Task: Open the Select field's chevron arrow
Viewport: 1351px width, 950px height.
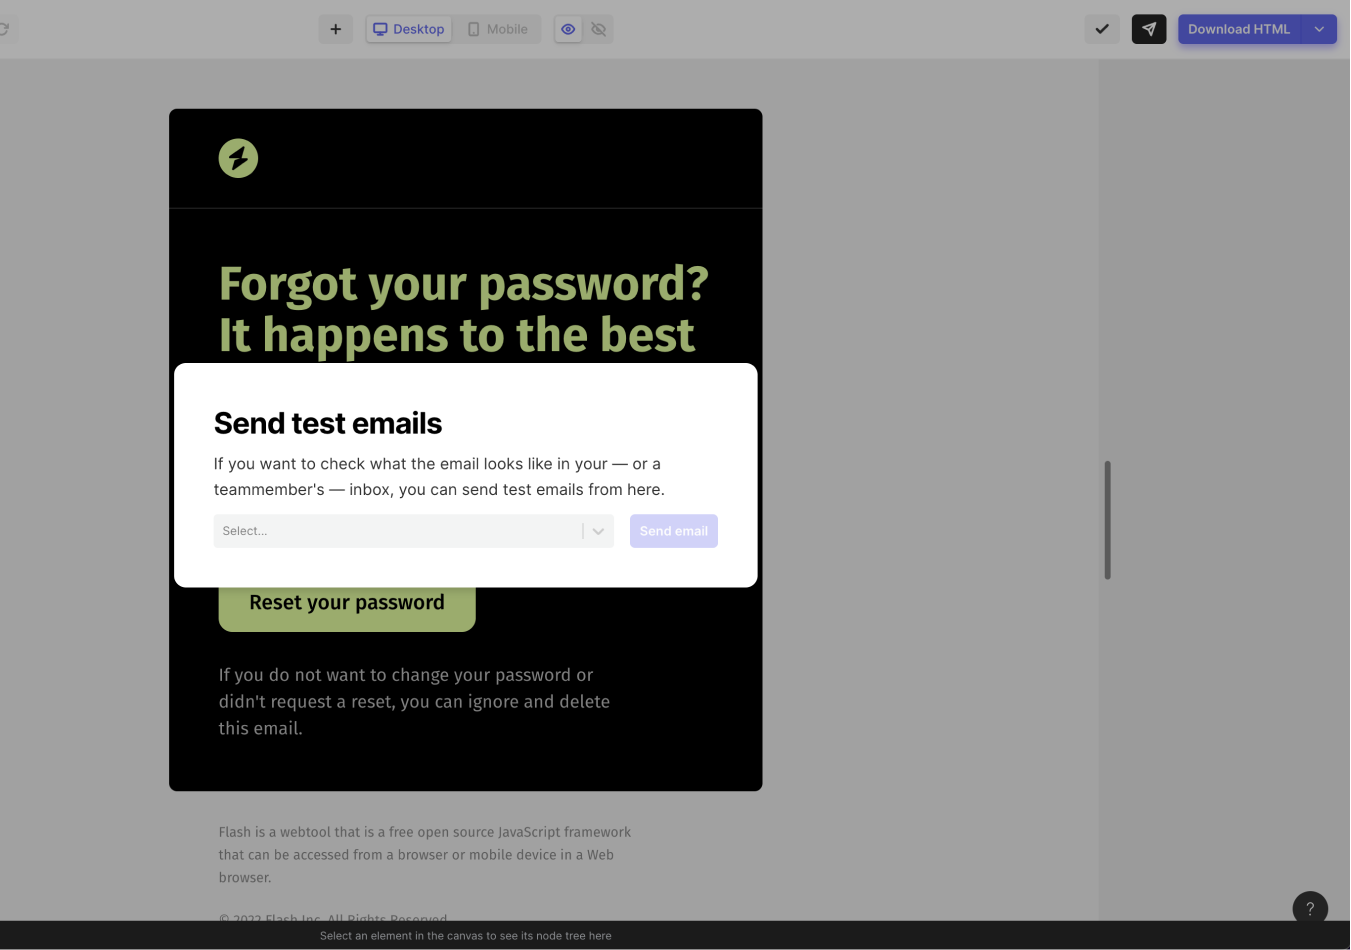Action: (x=598, y=531)
